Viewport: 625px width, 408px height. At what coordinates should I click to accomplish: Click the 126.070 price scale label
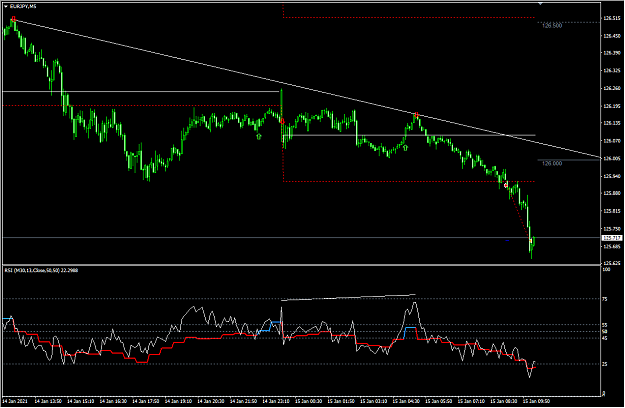(611, 141)
